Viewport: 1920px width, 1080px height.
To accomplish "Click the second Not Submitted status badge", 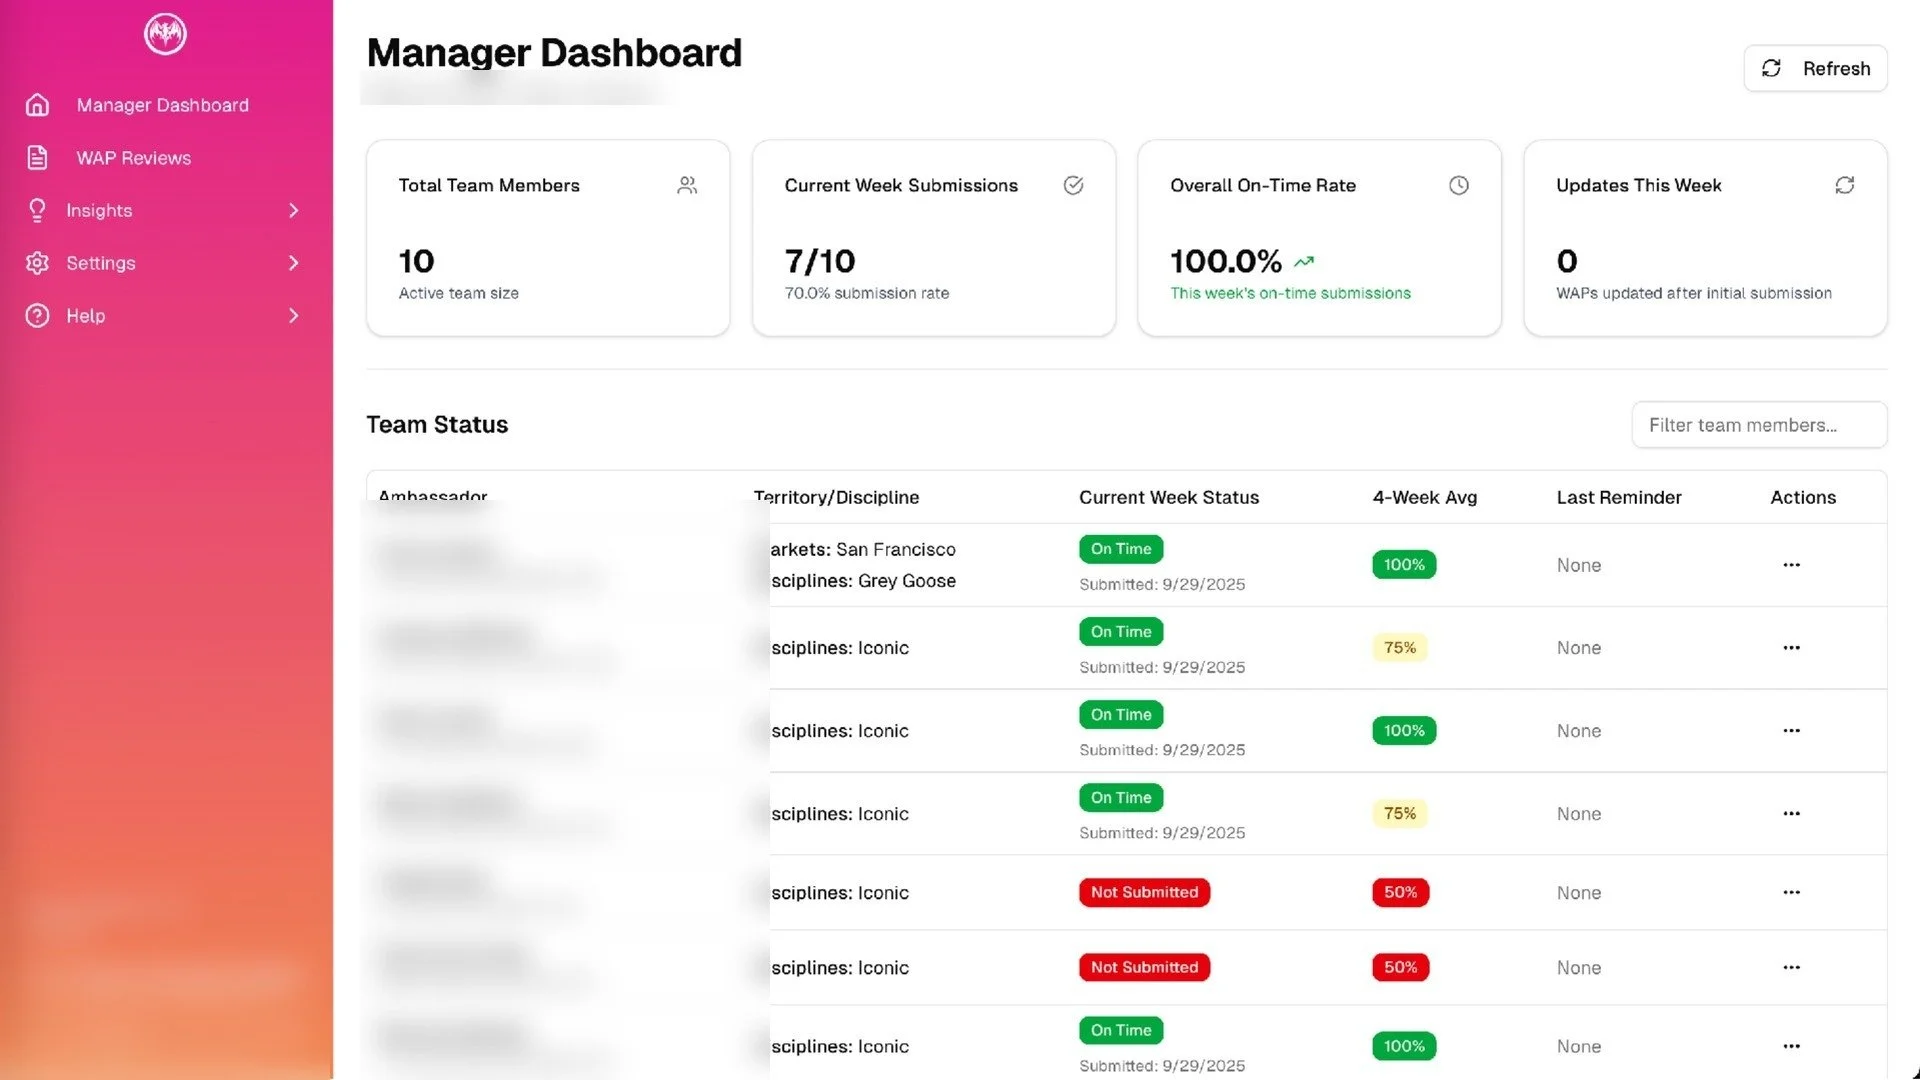I will click(1144, 967).
